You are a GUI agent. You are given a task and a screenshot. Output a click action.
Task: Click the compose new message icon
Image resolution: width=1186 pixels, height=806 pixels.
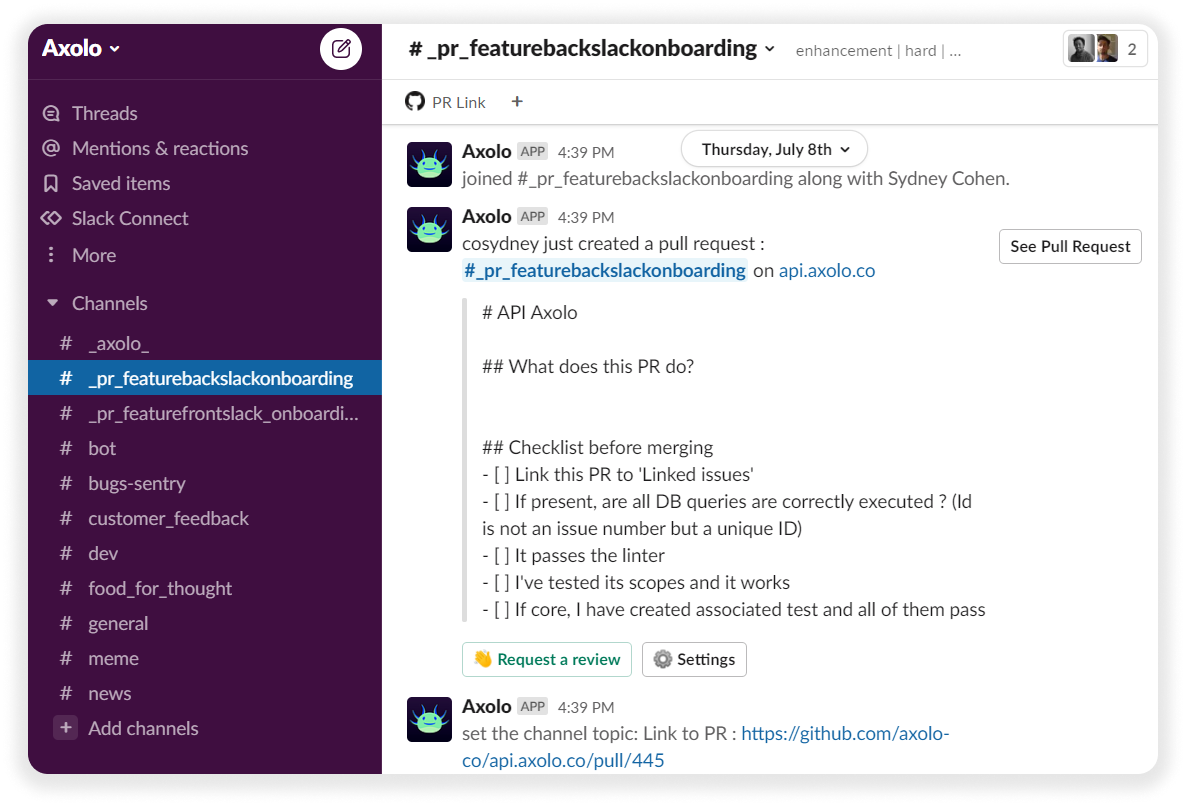click(x=341, y=49)
